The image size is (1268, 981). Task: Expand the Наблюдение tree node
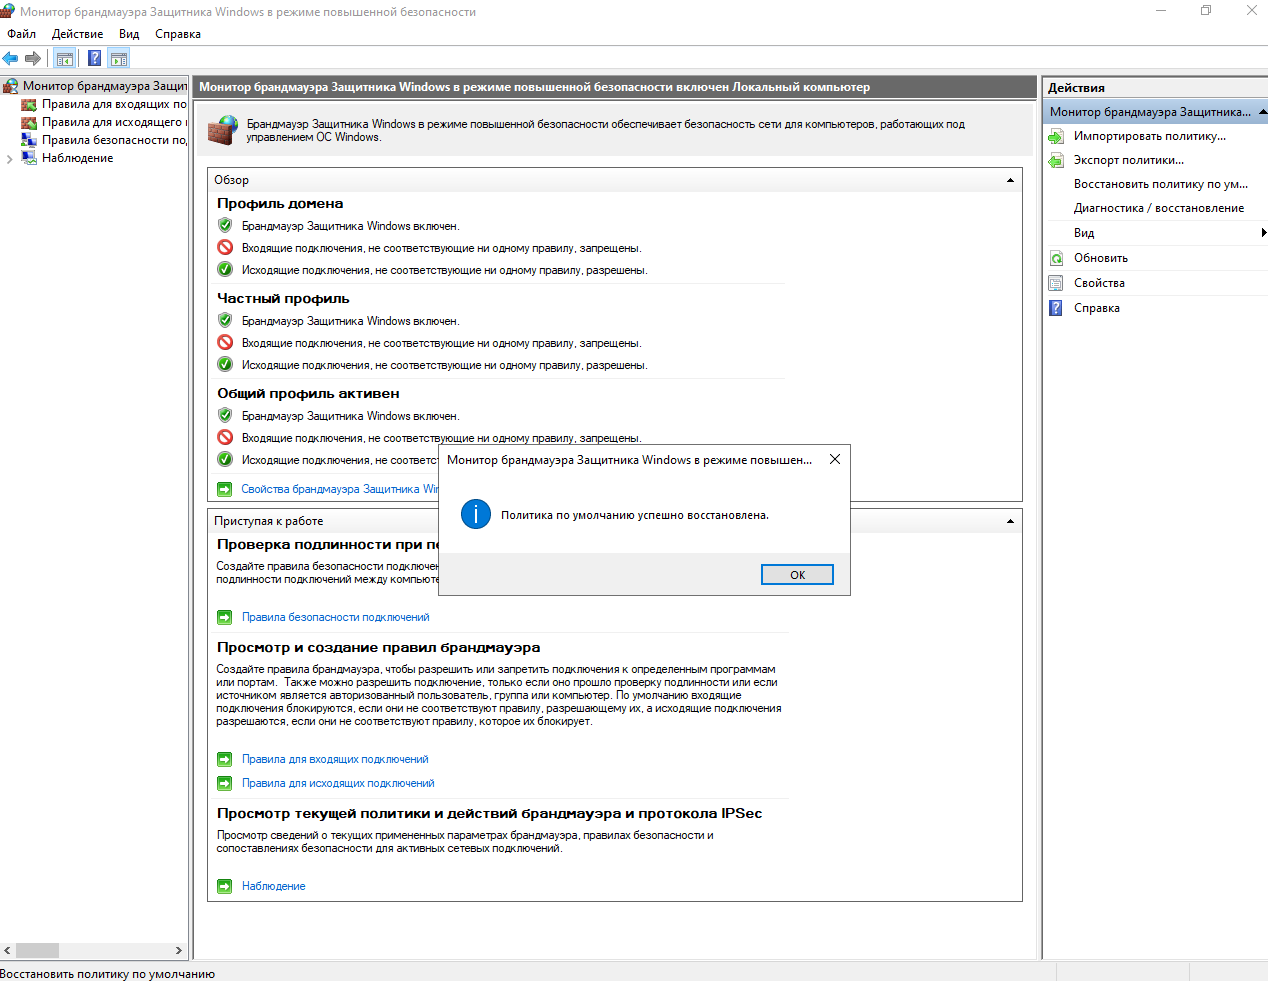[x=9, y=159]
